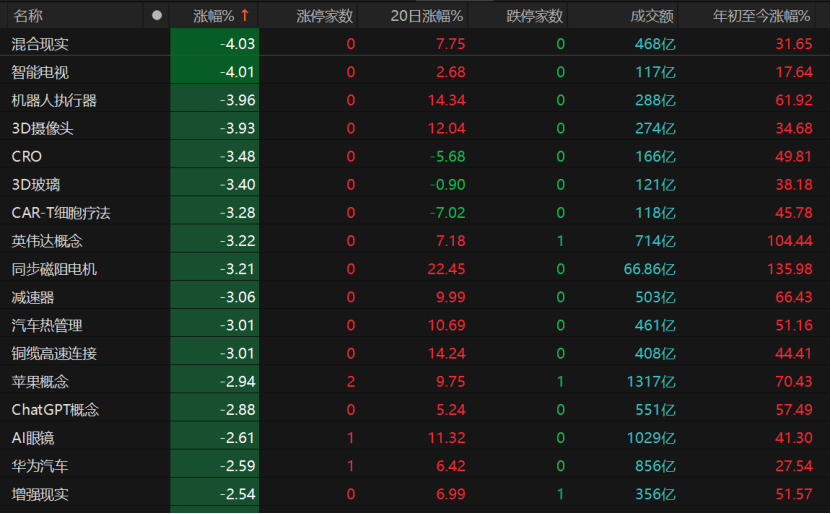831x514 pixels.
Task: Sort by 跌停家数 column header
Action: click(534, 16)
